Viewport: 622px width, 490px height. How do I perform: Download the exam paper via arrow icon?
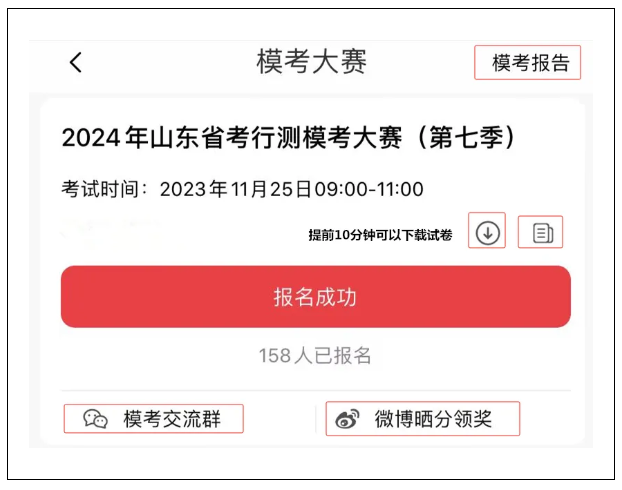tap(487, 233)
